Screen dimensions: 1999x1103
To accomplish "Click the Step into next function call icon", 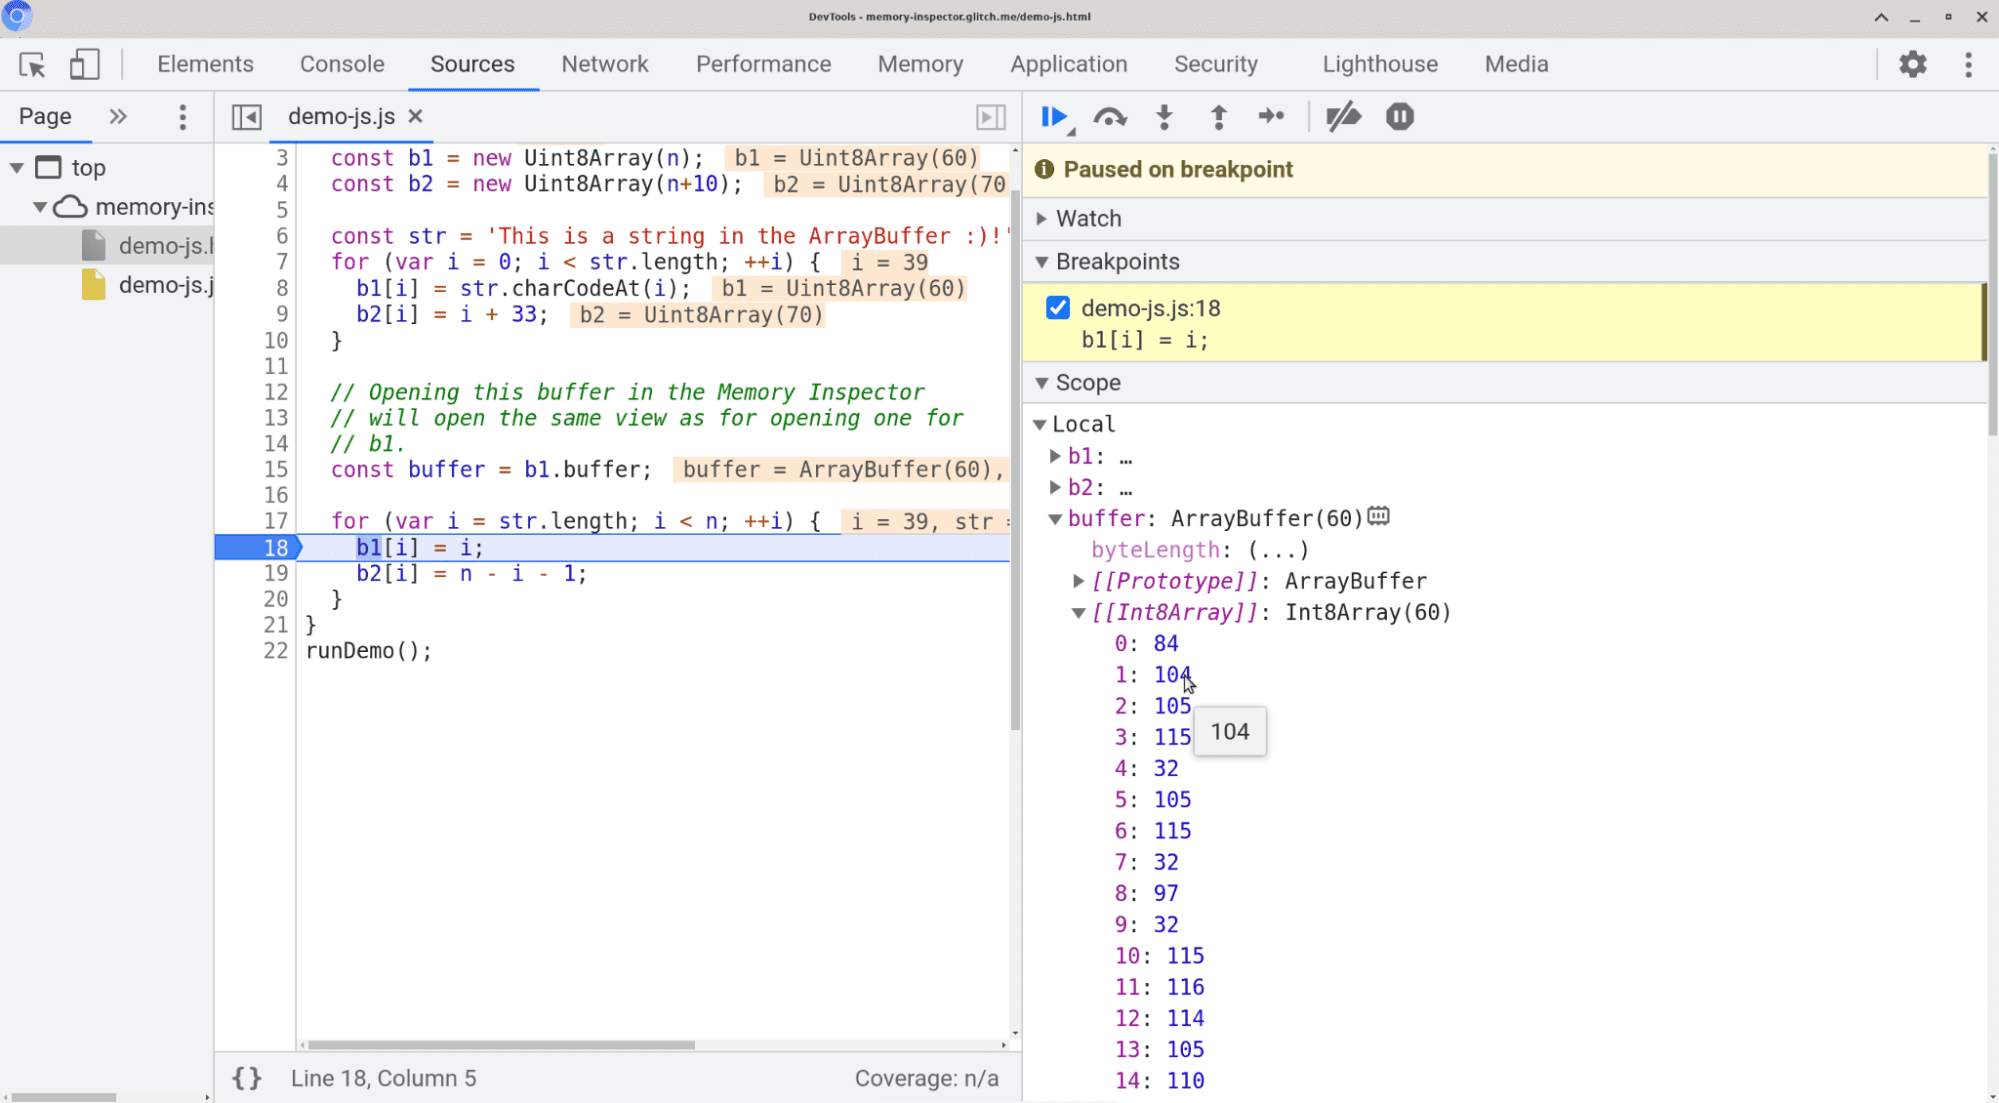I will coord(1164,117).
